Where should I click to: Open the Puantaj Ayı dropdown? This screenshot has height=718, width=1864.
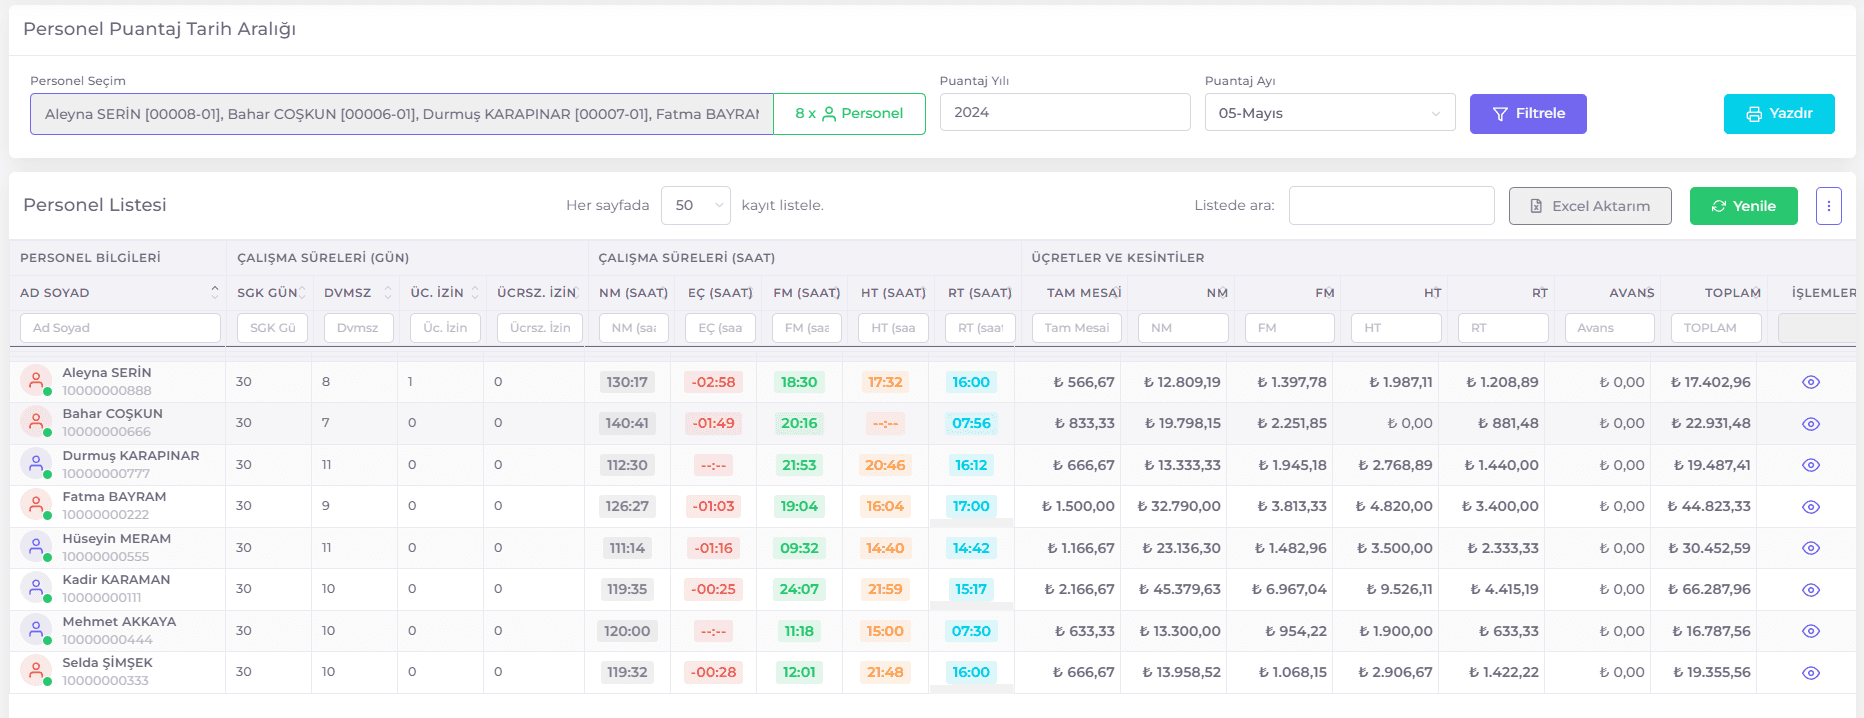coord(1330,114)
